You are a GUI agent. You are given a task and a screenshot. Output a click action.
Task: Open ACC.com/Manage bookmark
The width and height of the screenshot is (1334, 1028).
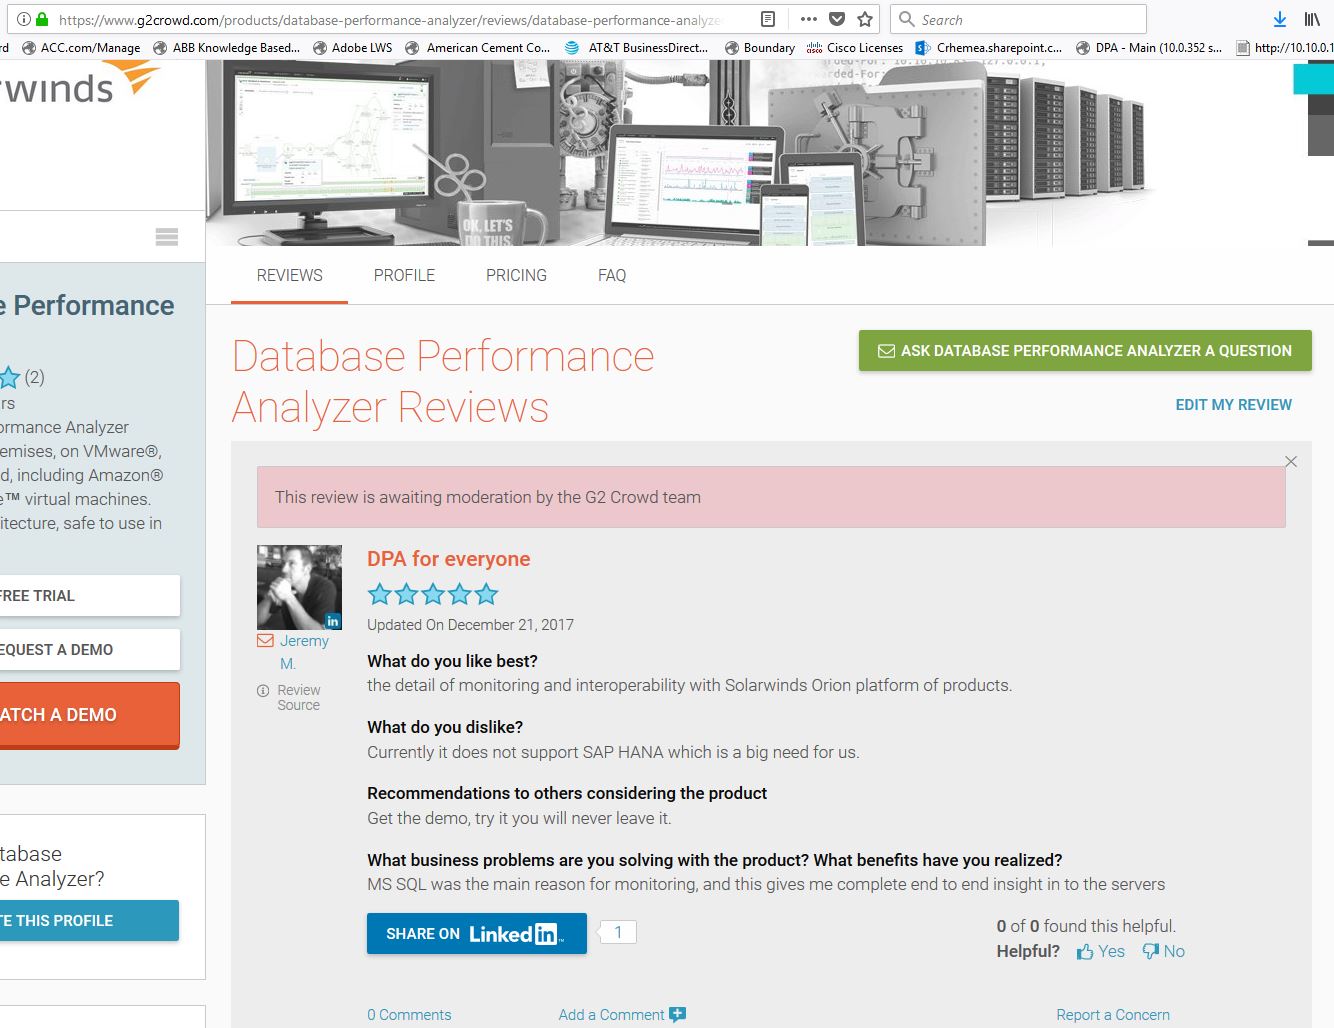(x=81, y=47)
